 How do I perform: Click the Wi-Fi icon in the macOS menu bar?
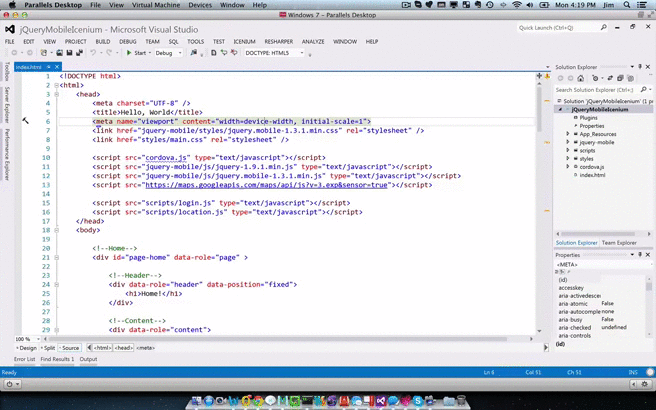click(517, 5)
